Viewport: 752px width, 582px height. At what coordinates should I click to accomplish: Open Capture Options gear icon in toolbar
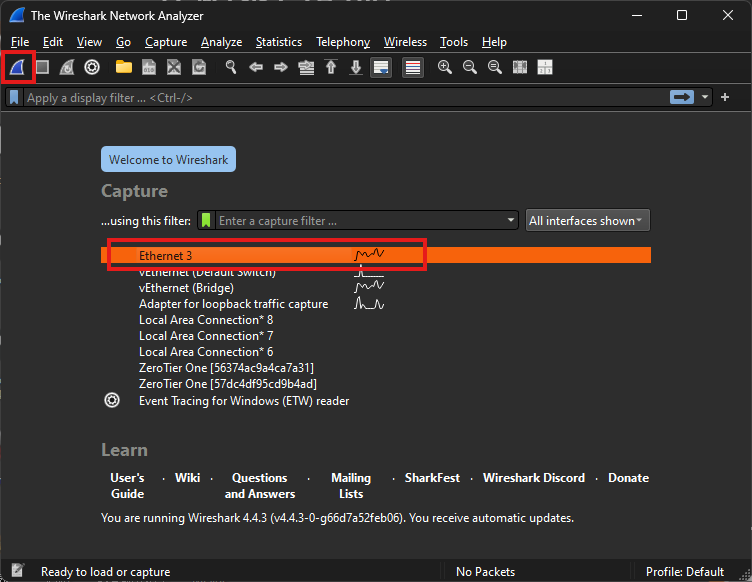(x=92, y=67)
